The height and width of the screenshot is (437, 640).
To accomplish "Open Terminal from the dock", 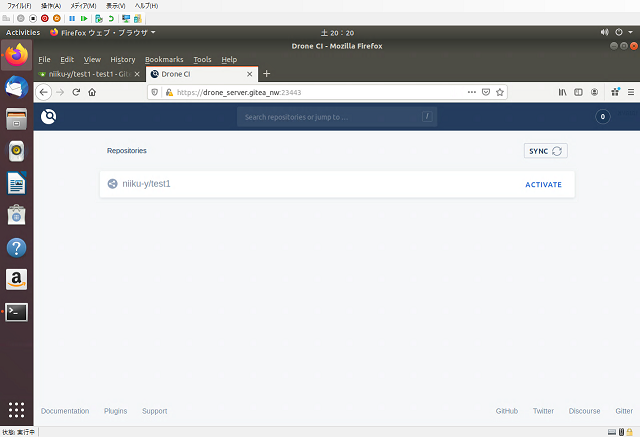I will click(16, 312).
